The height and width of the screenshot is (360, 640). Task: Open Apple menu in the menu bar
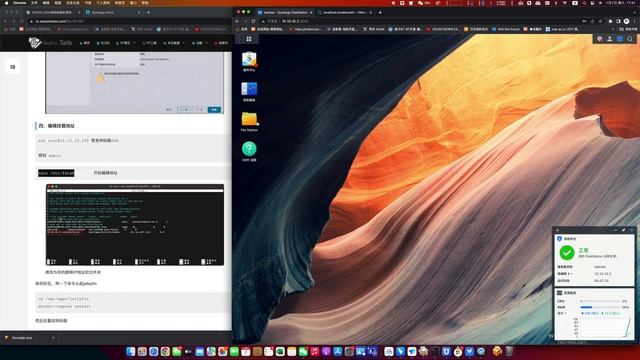tap(6, 3)
